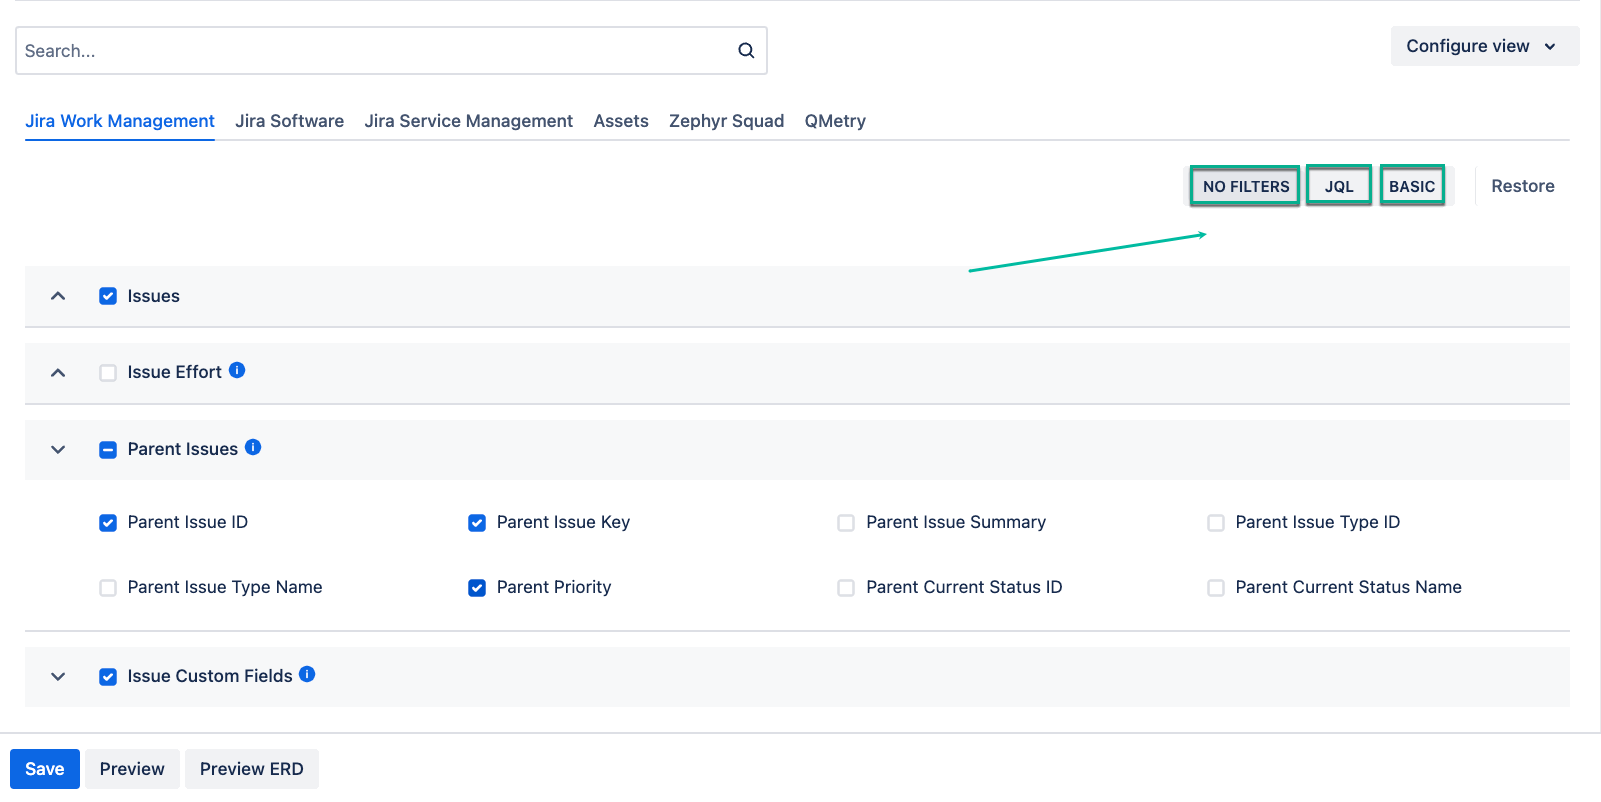
Task: Toggle the Parent Current Status Name checkbox
Action: (1216, 588)
